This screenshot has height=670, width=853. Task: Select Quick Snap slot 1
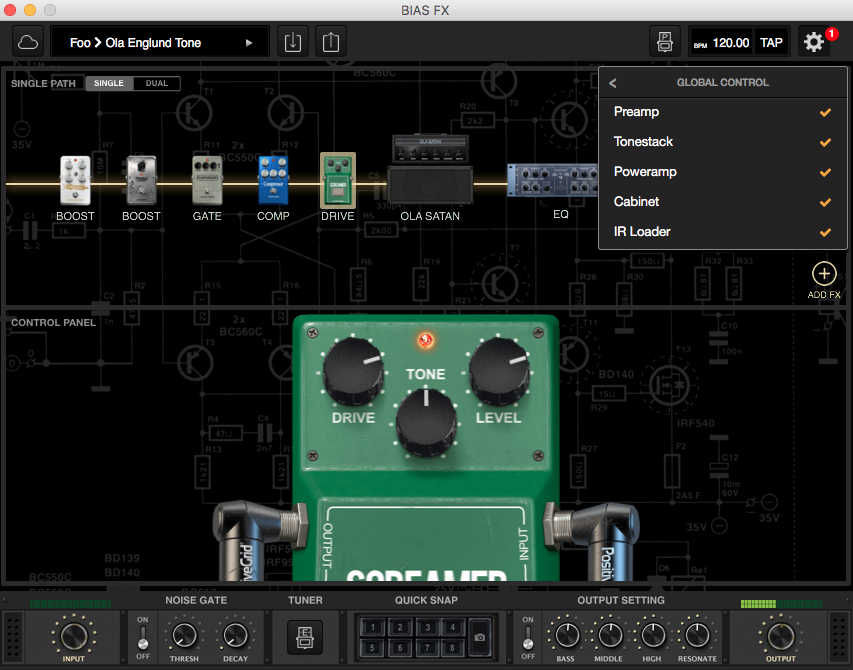[373, 627]
